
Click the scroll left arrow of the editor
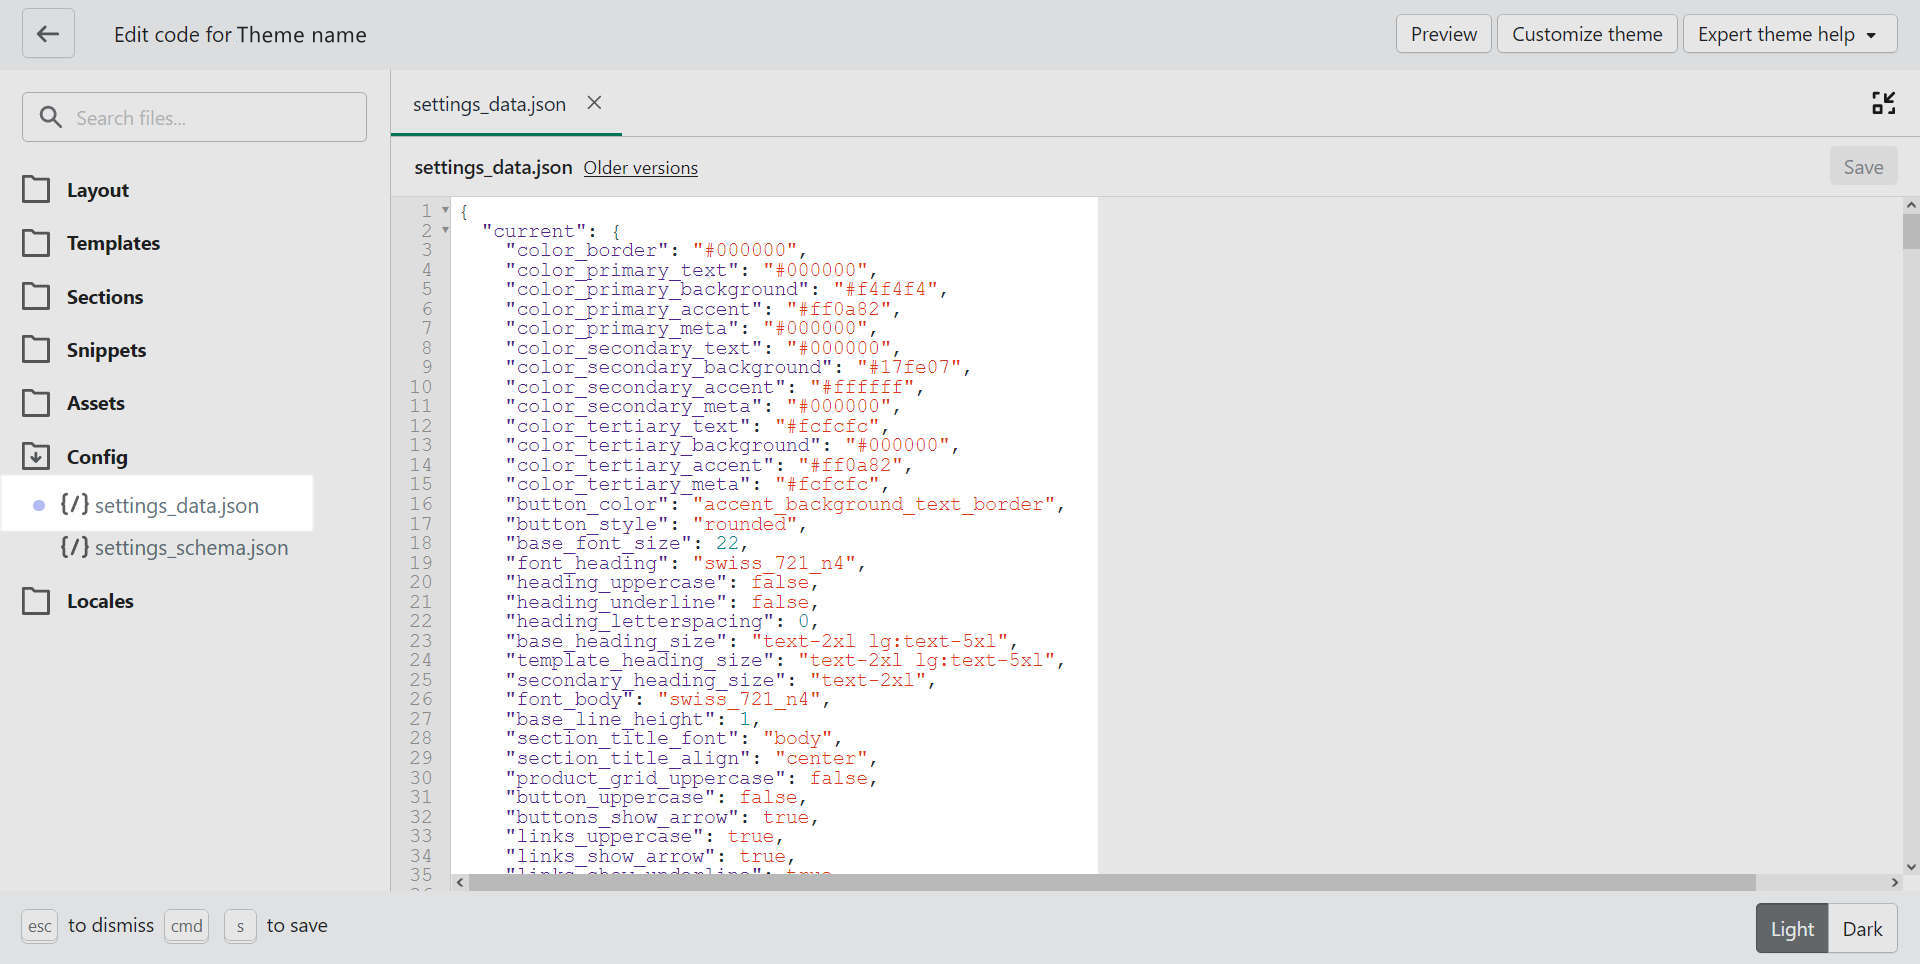pyautogui.click(x=460, y=883)
